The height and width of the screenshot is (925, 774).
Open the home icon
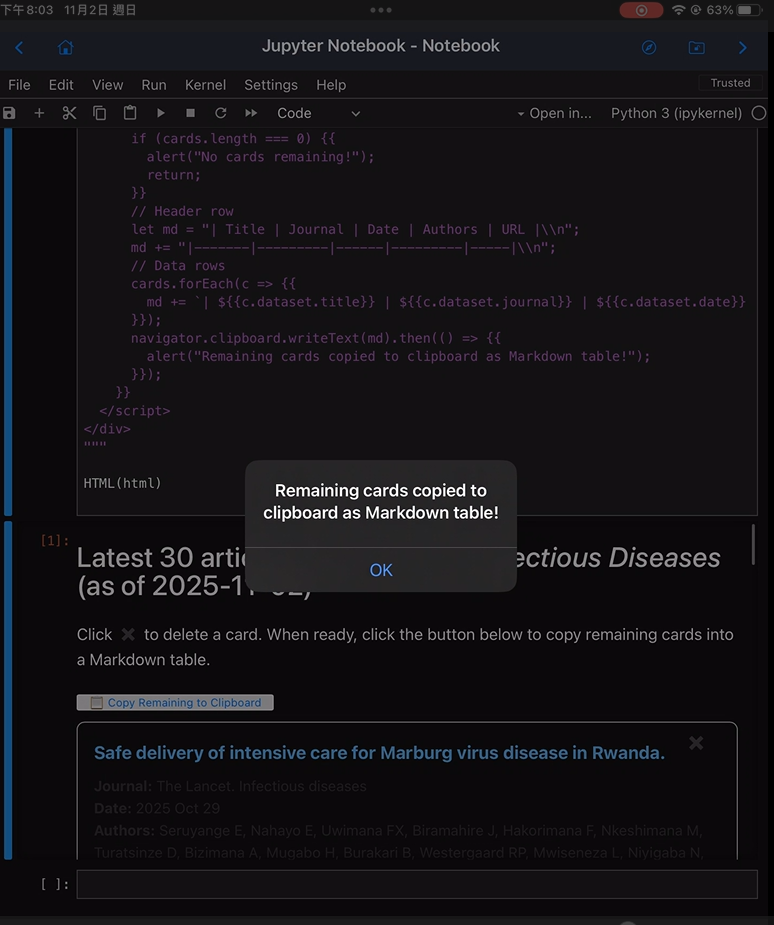tap(65, 47)
